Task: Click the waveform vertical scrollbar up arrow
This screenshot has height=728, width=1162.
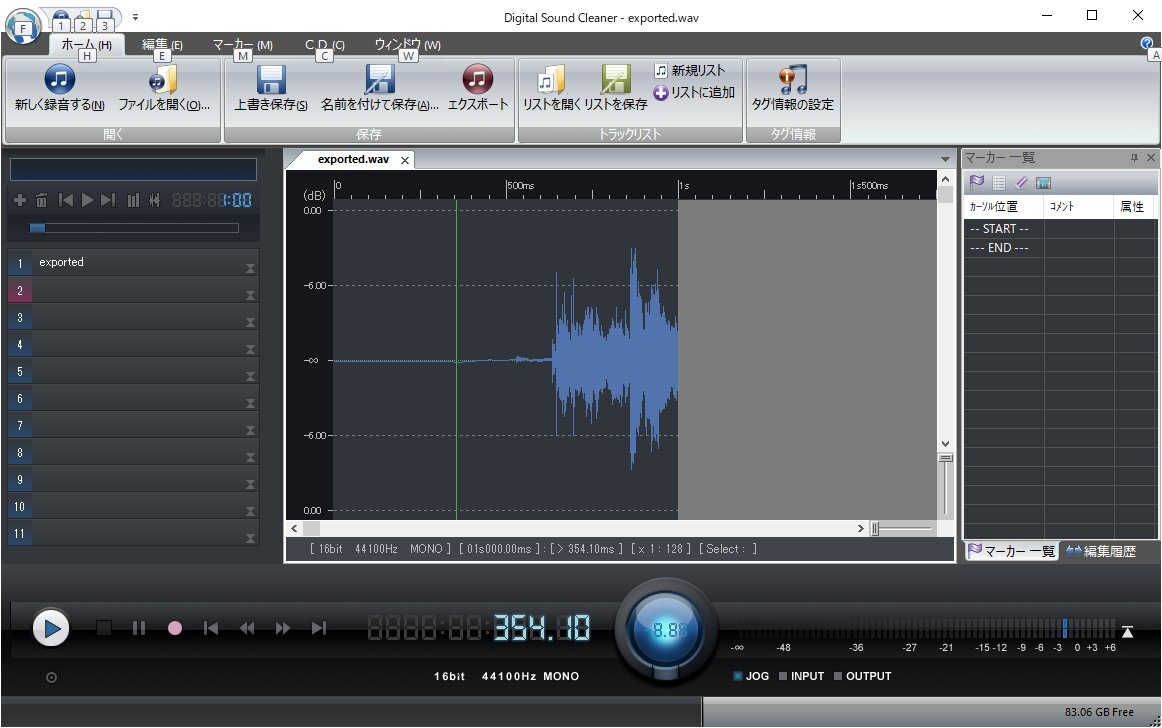Action: [x=945, y=179]
